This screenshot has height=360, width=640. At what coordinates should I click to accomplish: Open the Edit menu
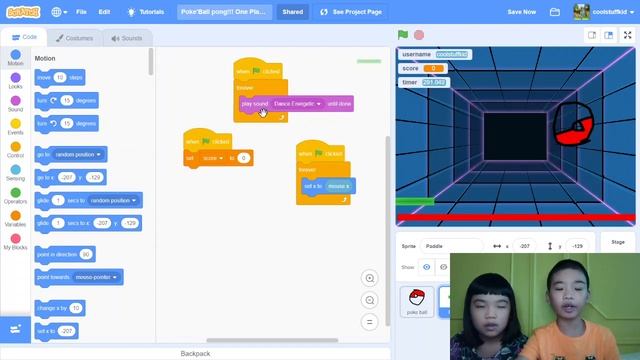click(104, 12)
